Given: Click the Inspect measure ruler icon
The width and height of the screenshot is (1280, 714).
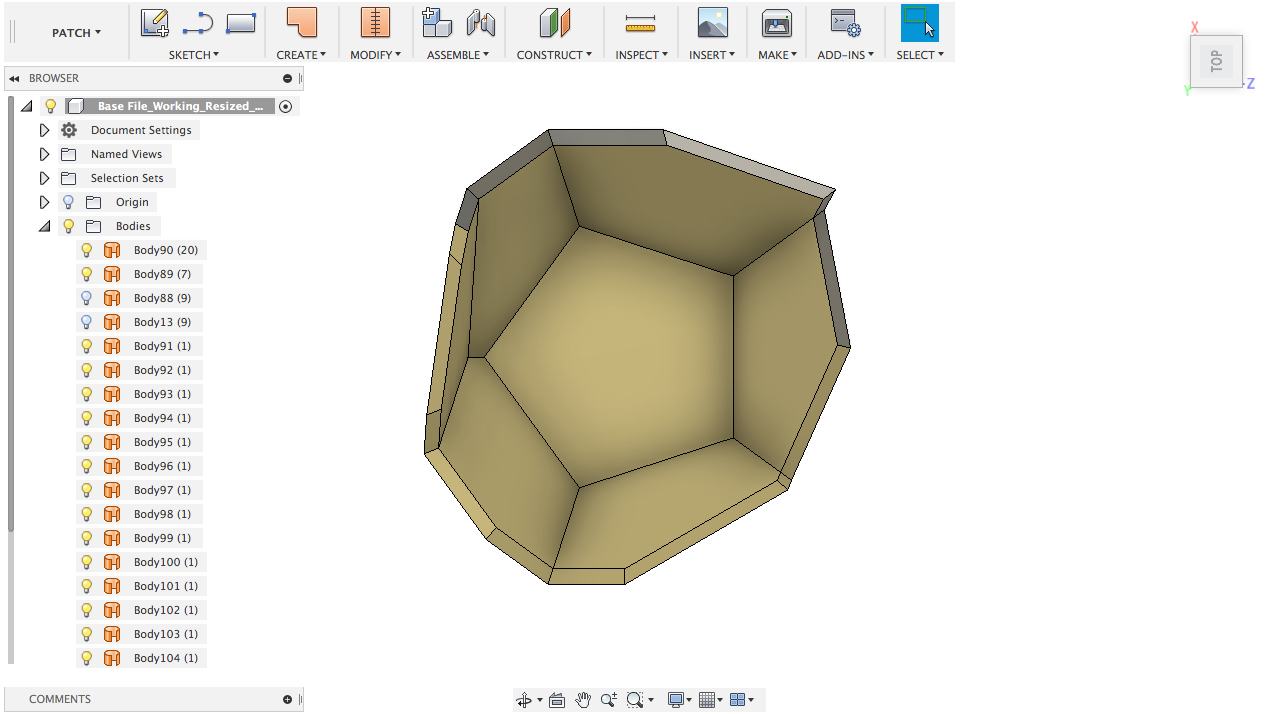Looking at the screenshot, I should [x=640, y=24].
